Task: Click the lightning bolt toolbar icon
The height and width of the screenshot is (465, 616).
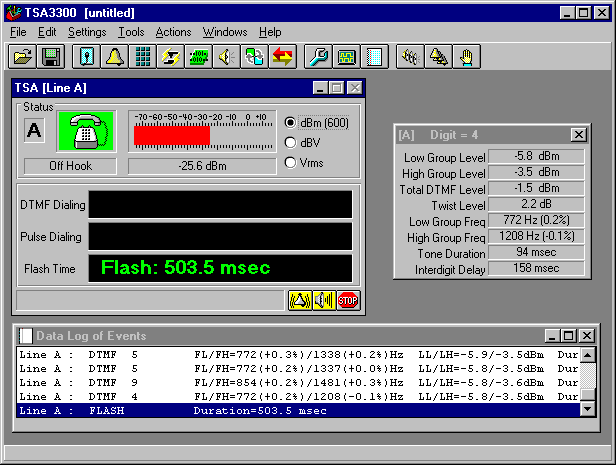Action: [170, 57]
